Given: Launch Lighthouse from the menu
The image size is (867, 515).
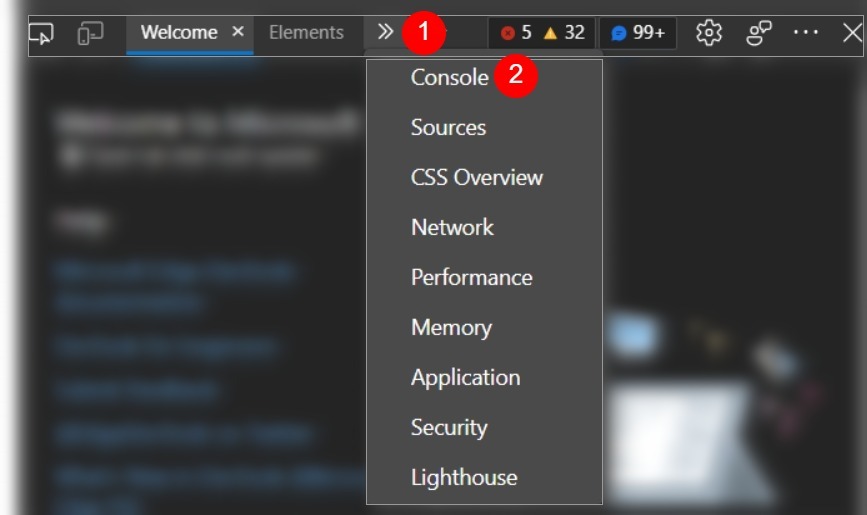Looking at the screenshot, I should [464, 477].
